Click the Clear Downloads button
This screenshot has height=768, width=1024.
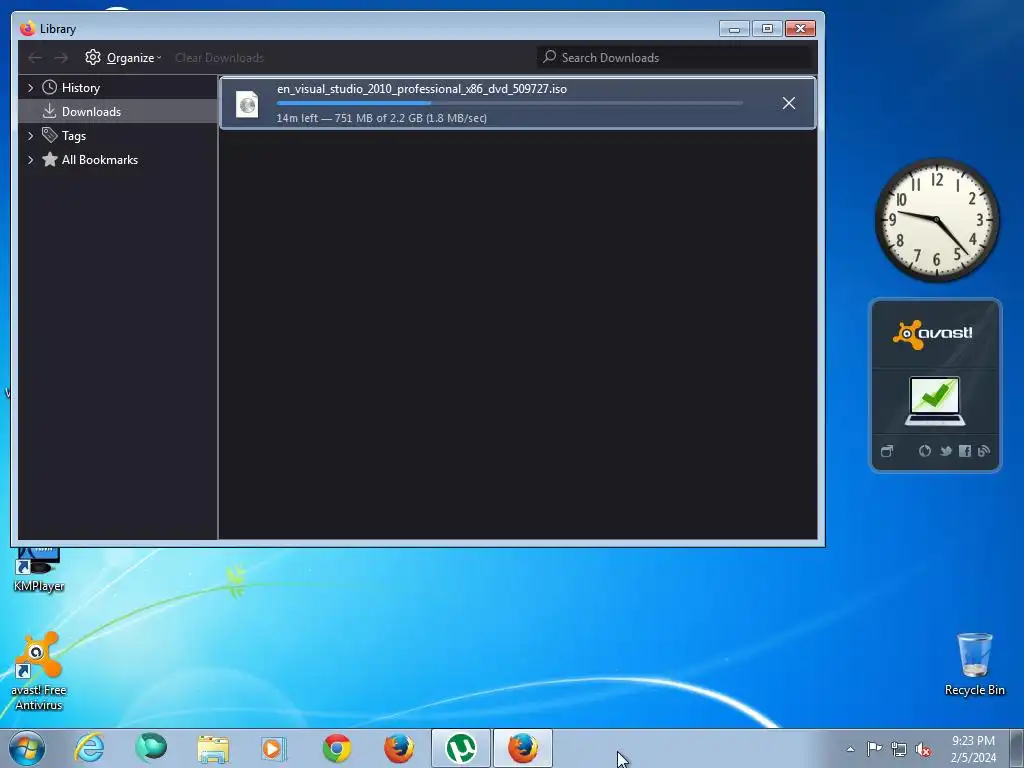coord(219,57)
